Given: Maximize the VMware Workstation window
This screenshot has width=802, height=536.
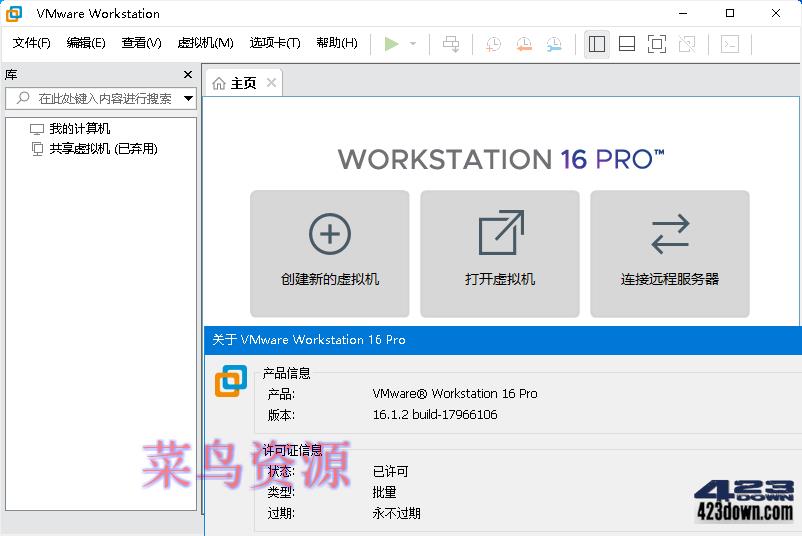Looking at the screenshot, I should tap(730, 13).
